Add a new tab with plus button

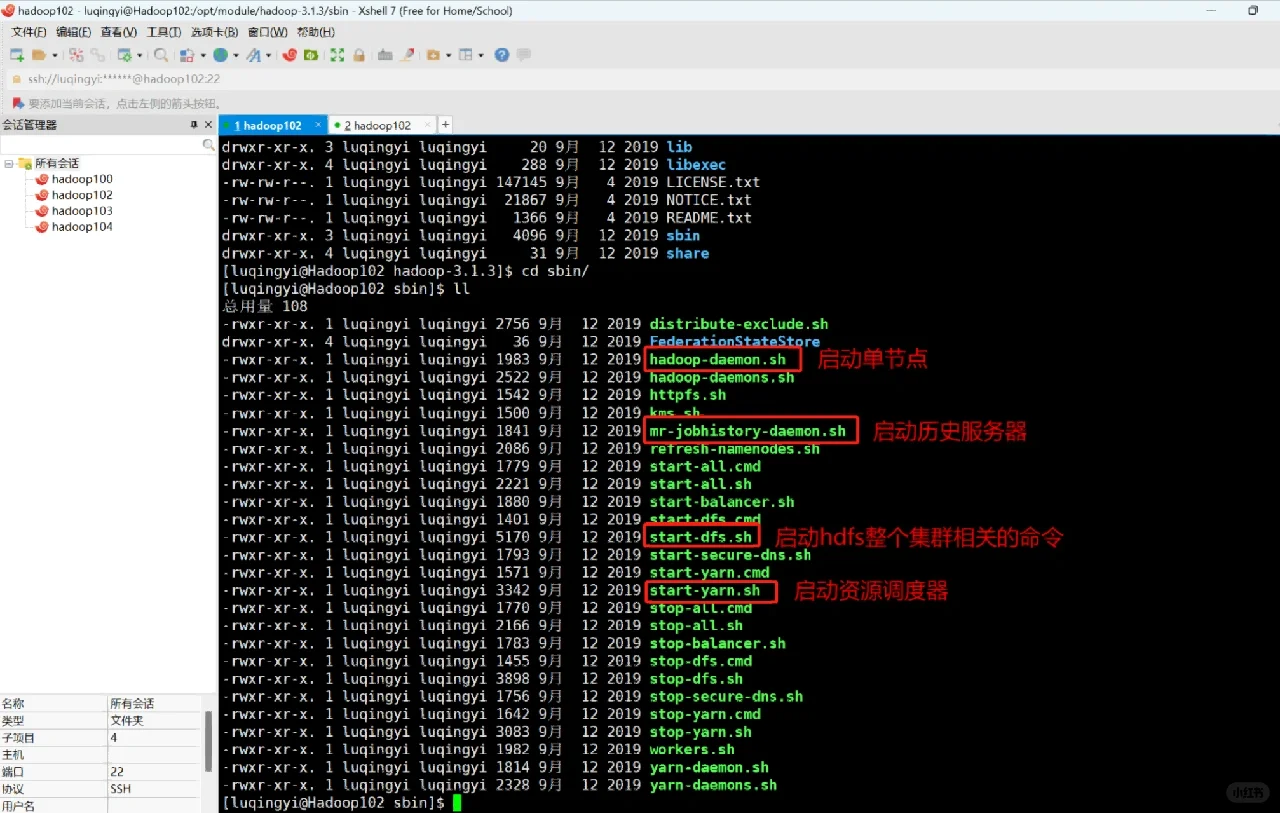click(x=446, y=125)
